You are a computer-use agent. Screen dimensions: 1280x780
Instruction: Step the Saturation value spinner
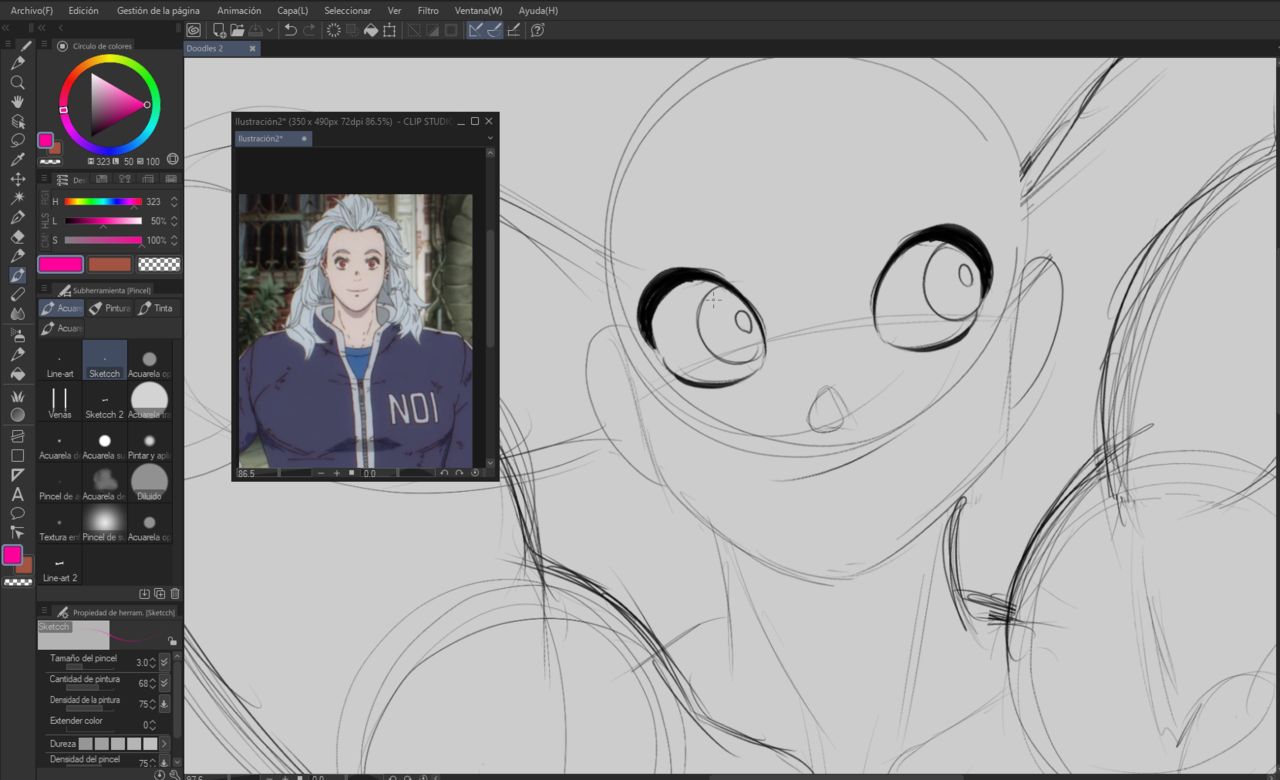click(x=174, y=240)
